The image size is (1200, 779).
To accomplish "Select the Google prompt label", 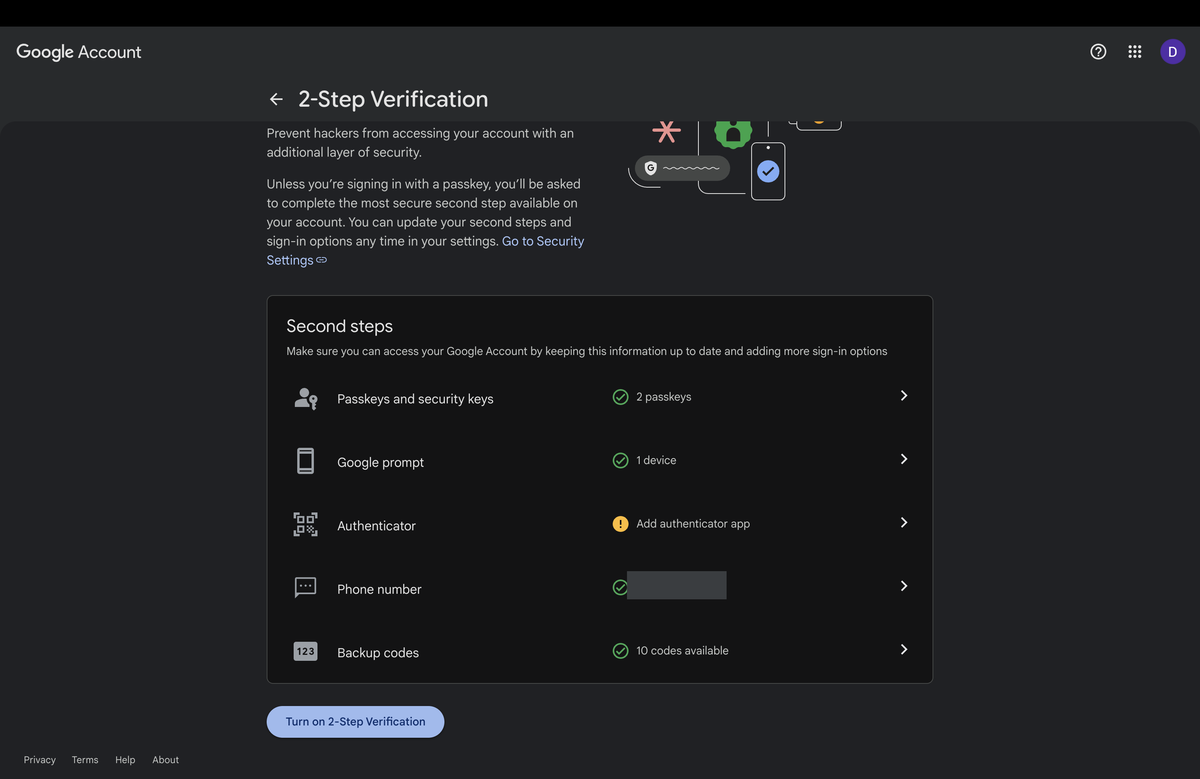I will point(380,462).
